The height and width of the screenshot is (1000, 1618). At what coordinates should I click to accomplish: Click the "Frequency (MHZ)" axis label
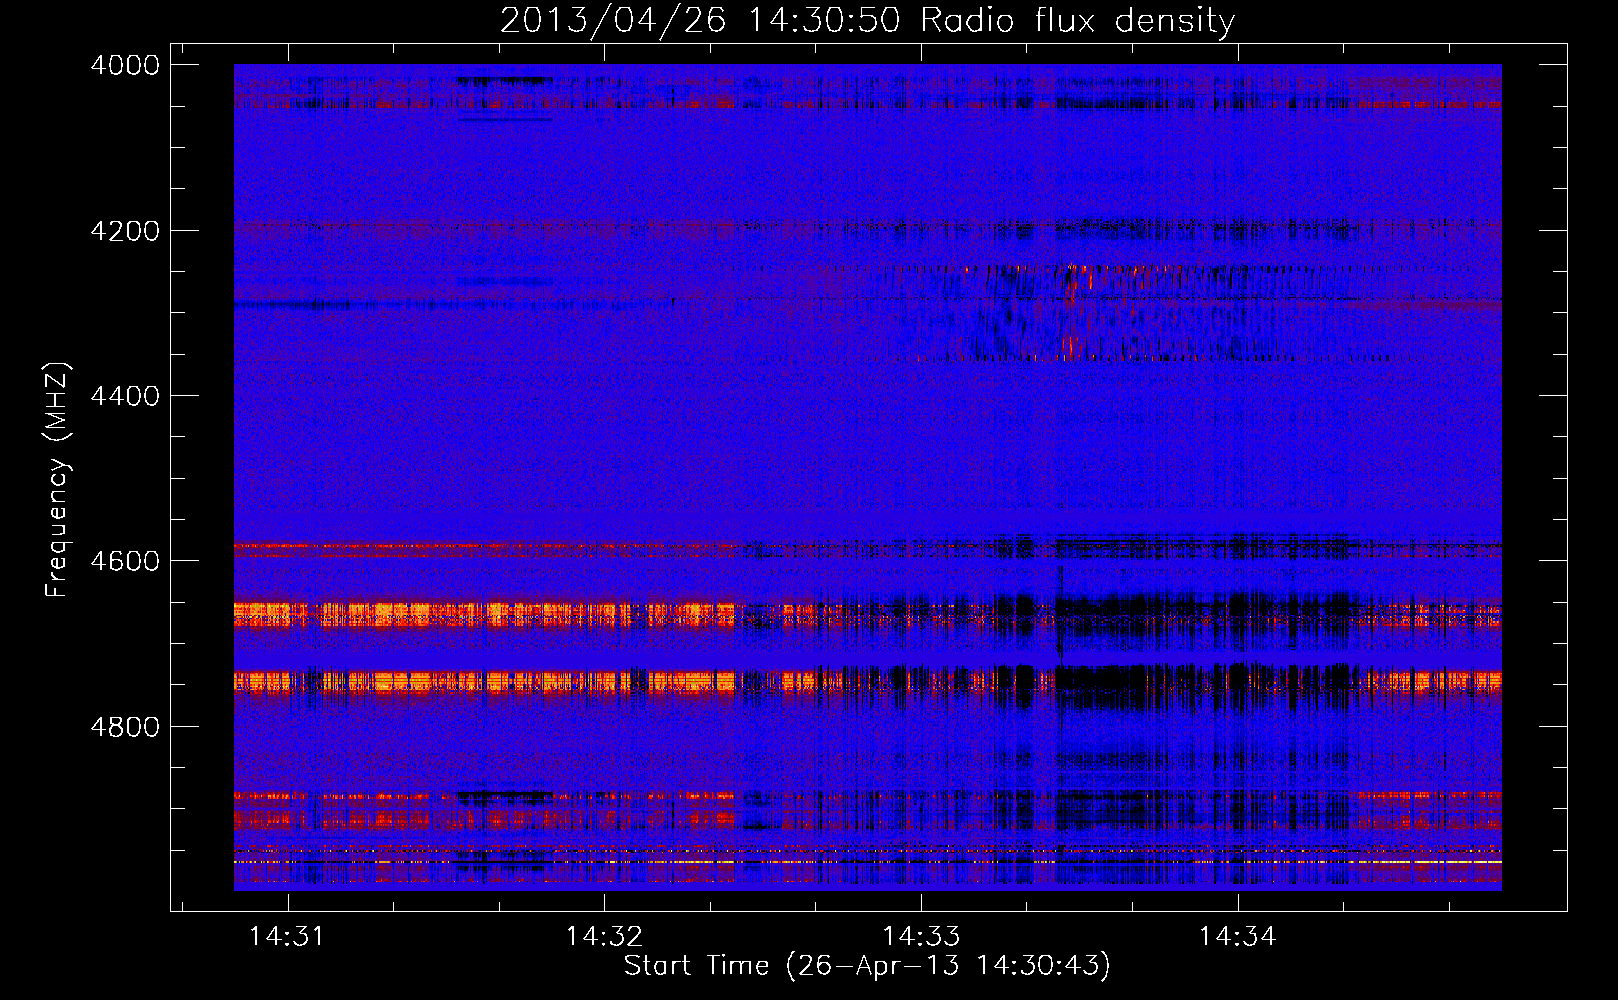click(57, 480)
